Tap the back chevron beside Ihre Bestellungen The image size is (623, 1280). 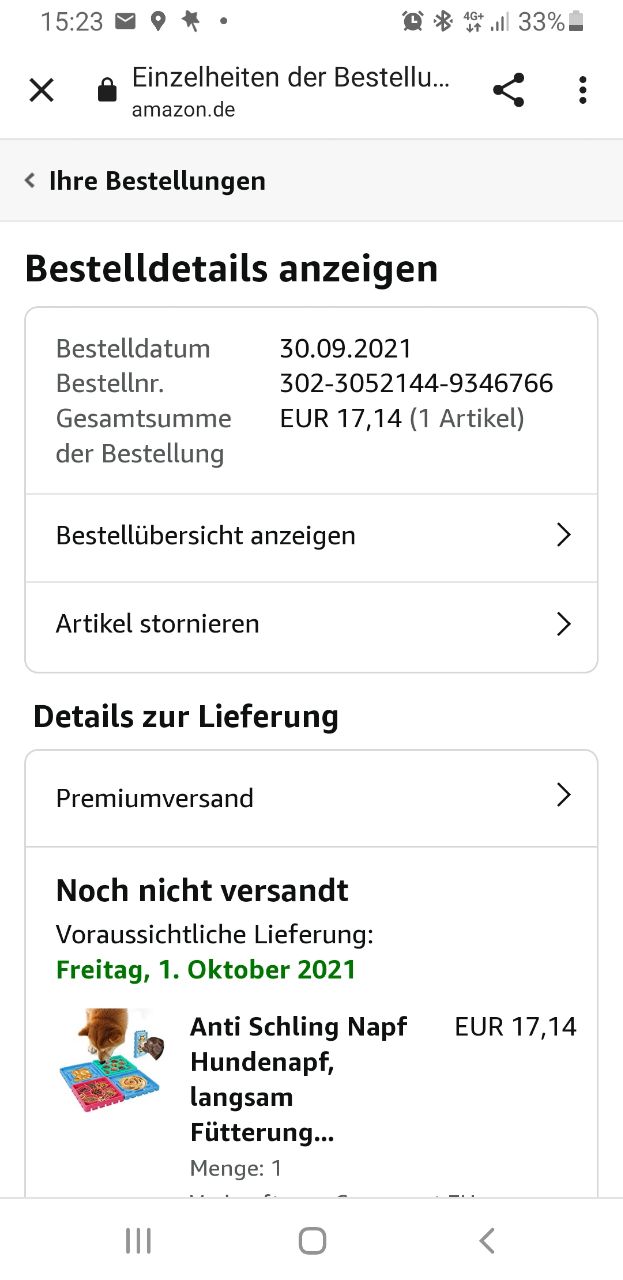click(30, 181)
